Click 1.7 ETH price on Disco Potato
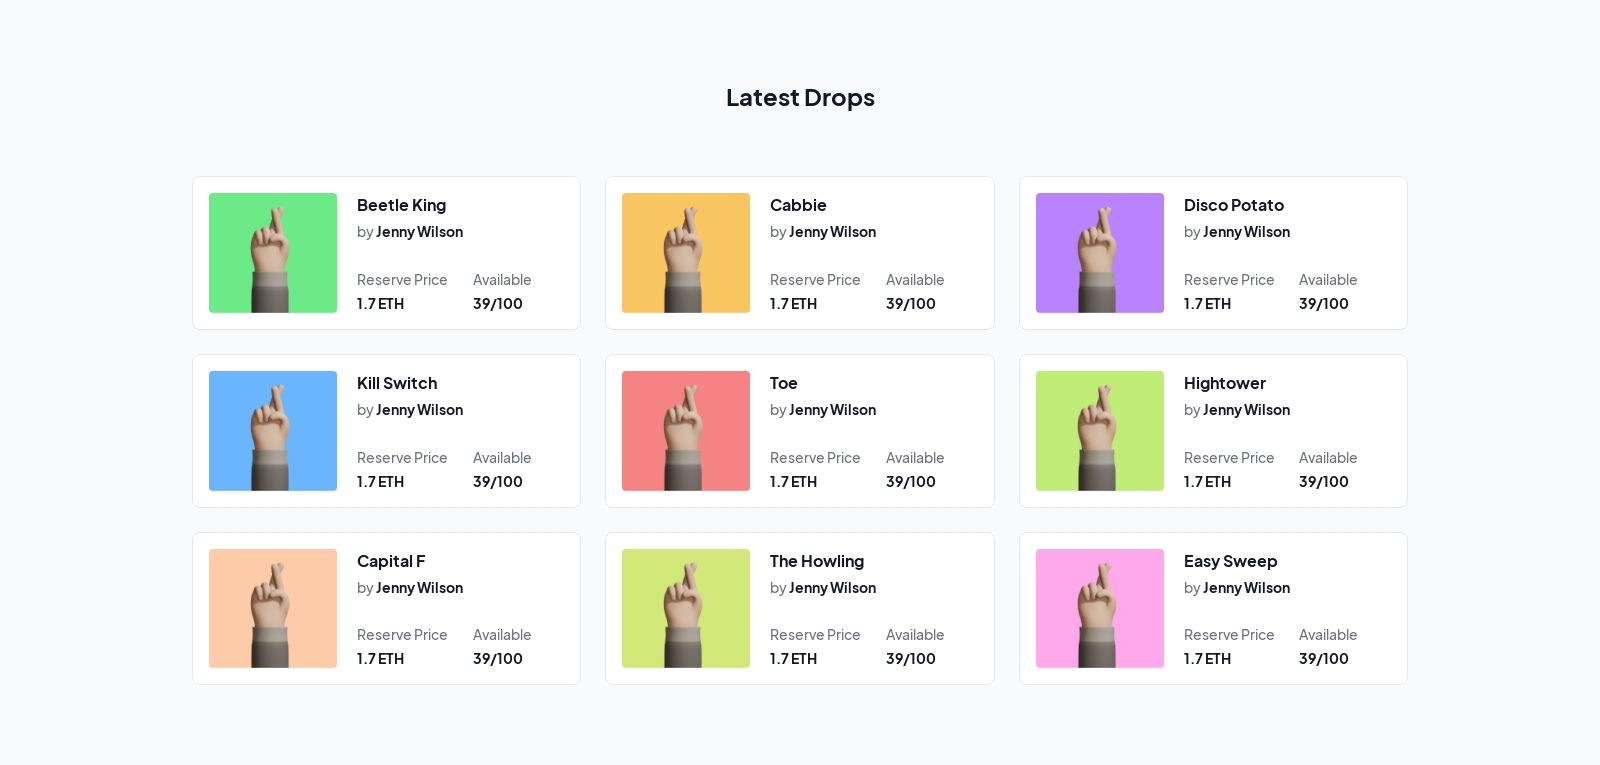 point(1208,304)
